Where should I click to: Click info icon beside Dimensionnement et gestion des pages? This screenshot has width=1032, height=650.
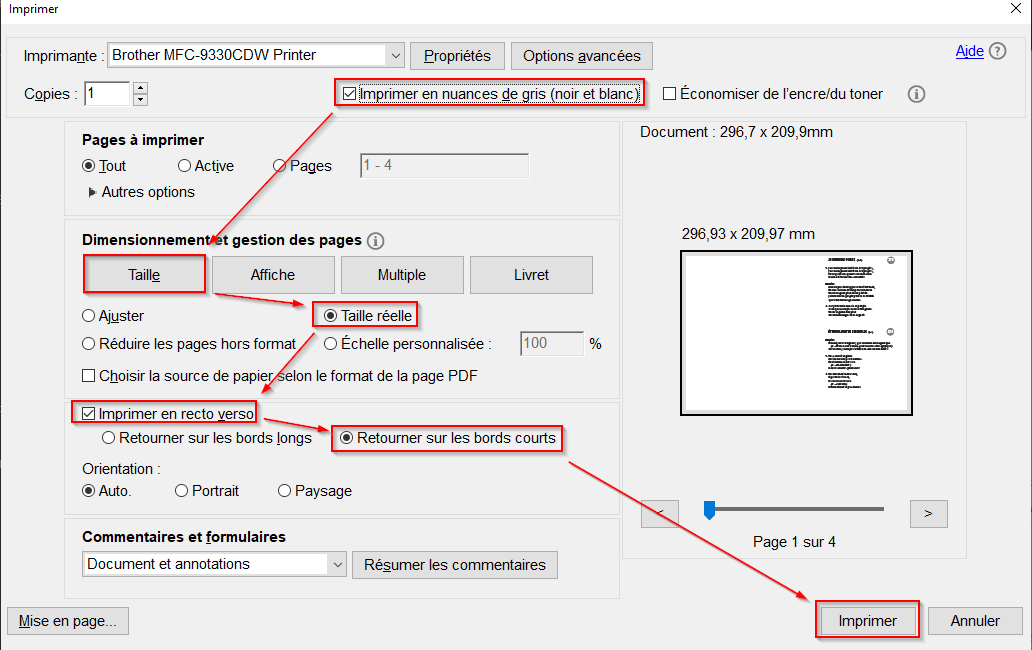375,241
